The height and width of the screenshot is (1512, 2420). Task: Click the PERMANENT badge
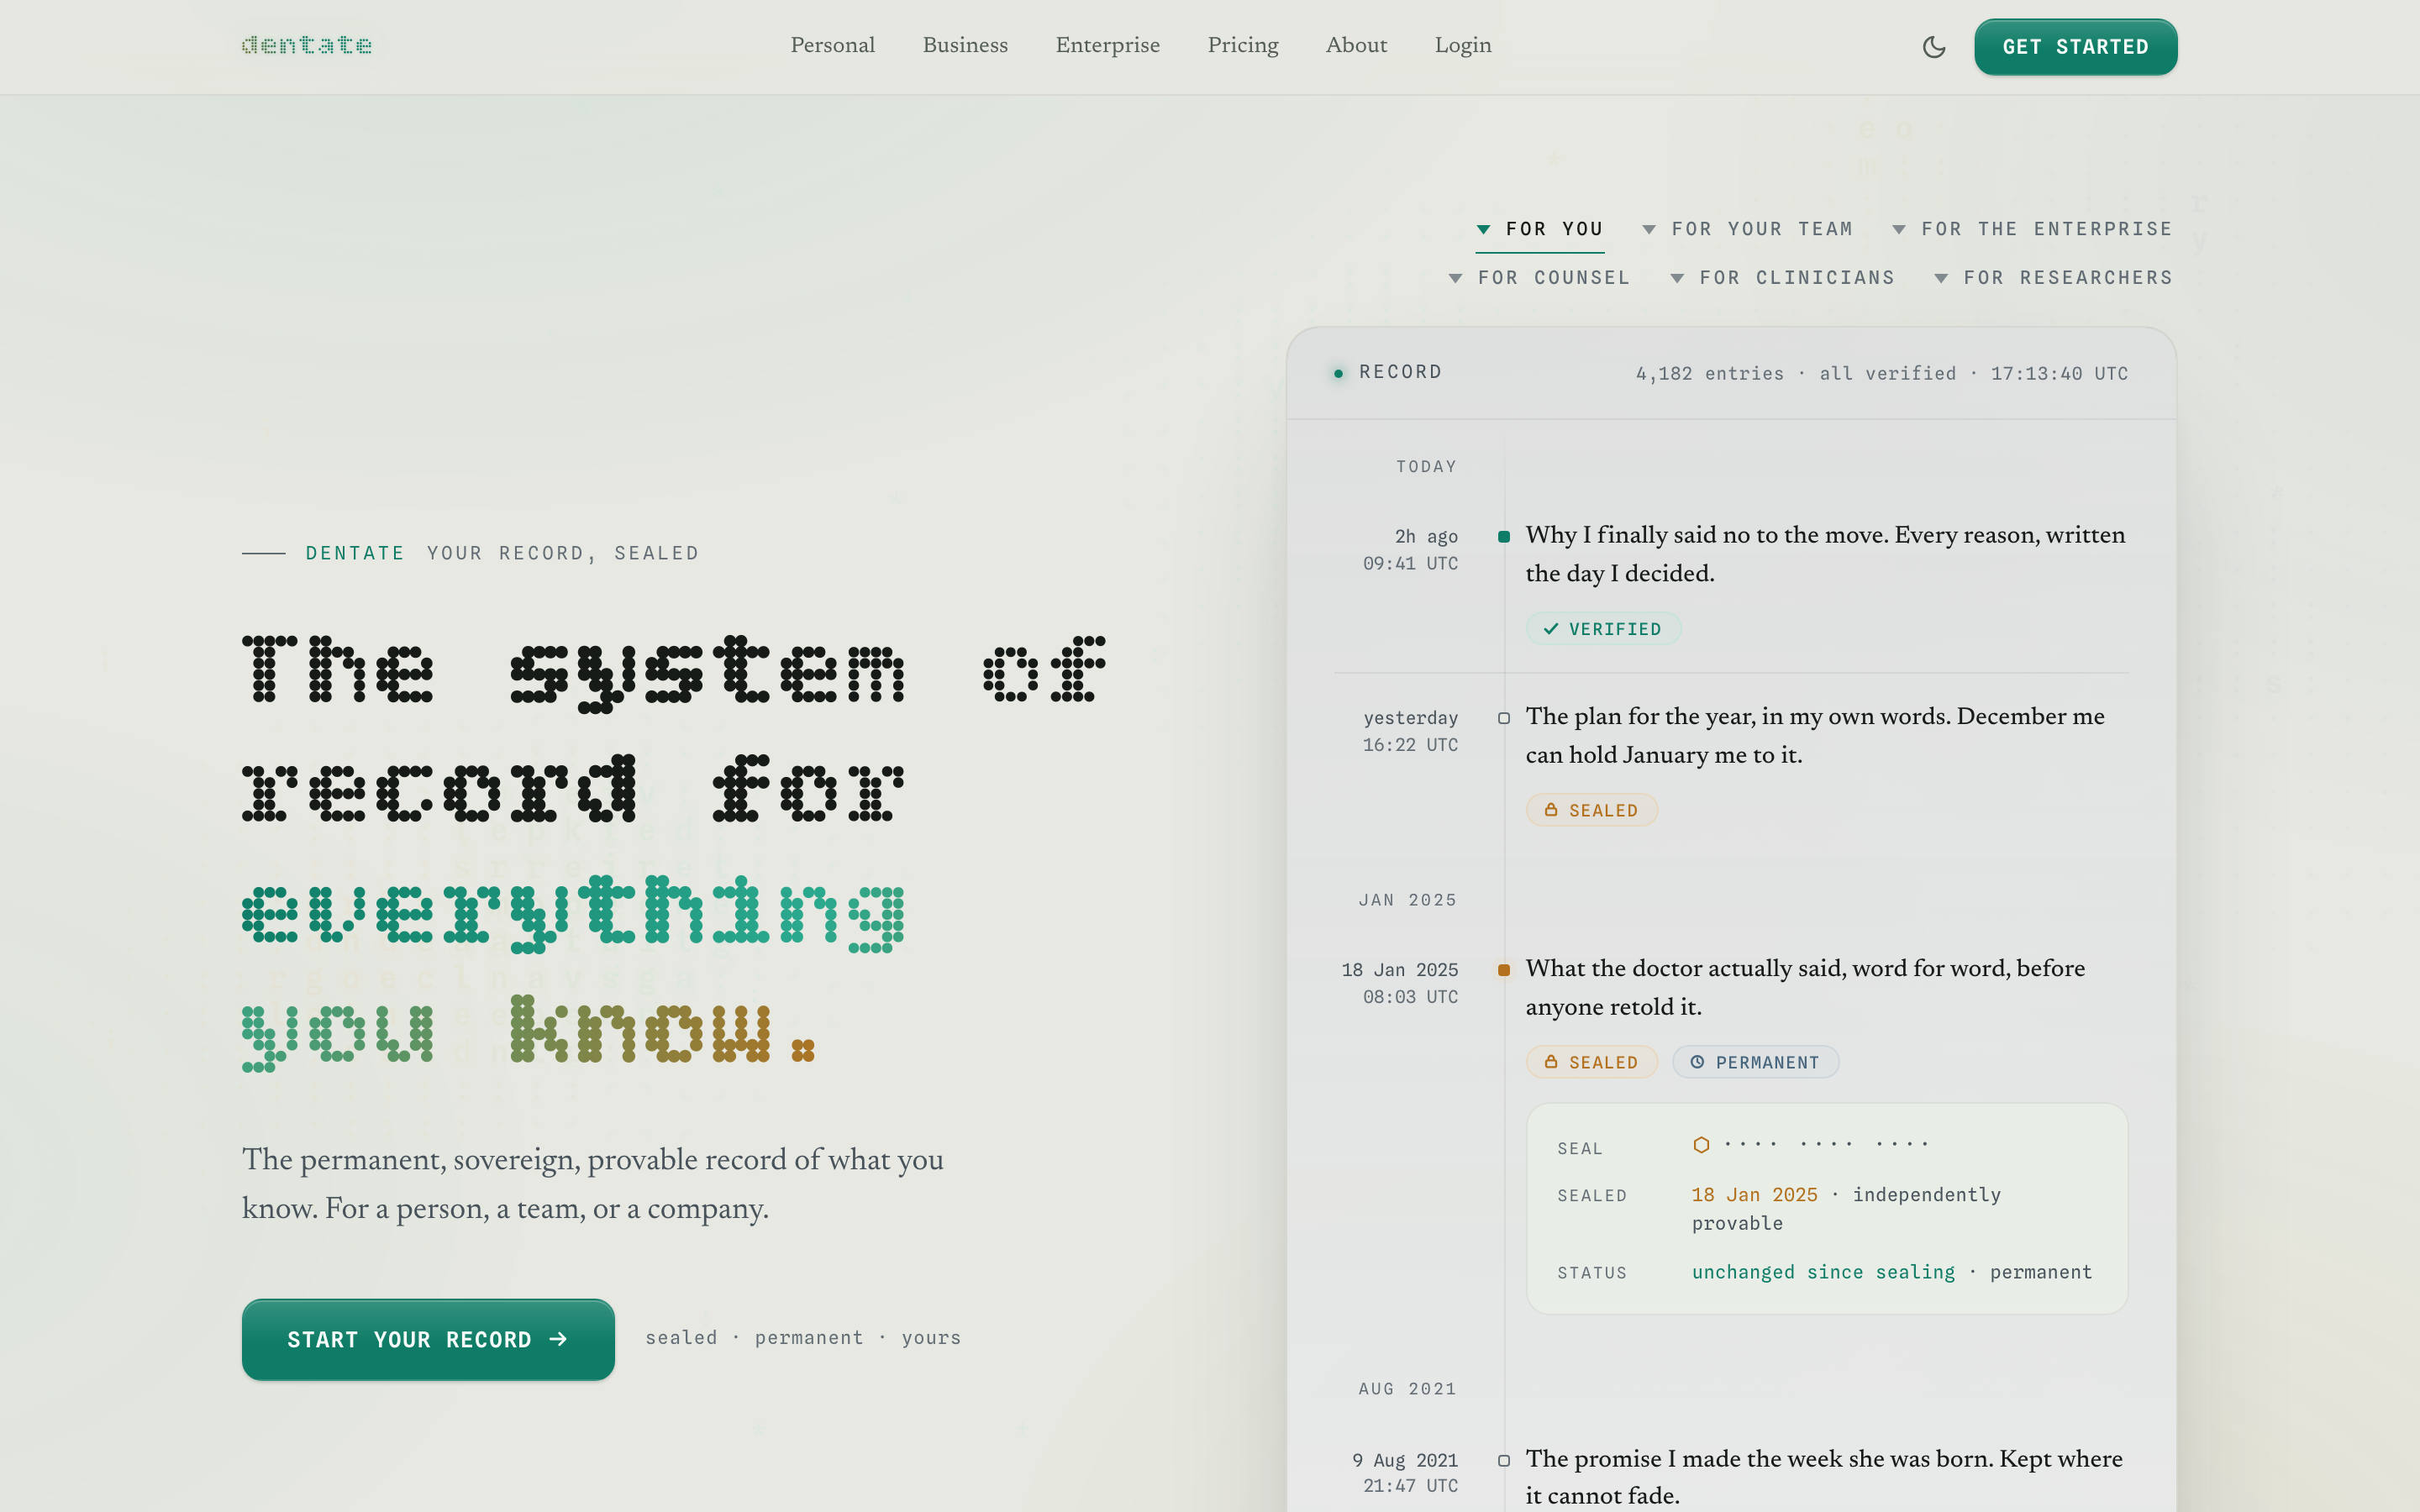pyautogui.click(x=1755, y=1062)
